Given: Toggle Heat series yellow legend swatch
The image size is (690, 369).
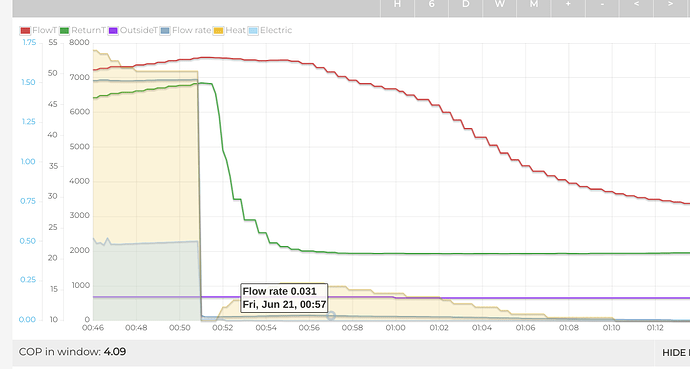Looking at the screenshot, I should [219, 30].
